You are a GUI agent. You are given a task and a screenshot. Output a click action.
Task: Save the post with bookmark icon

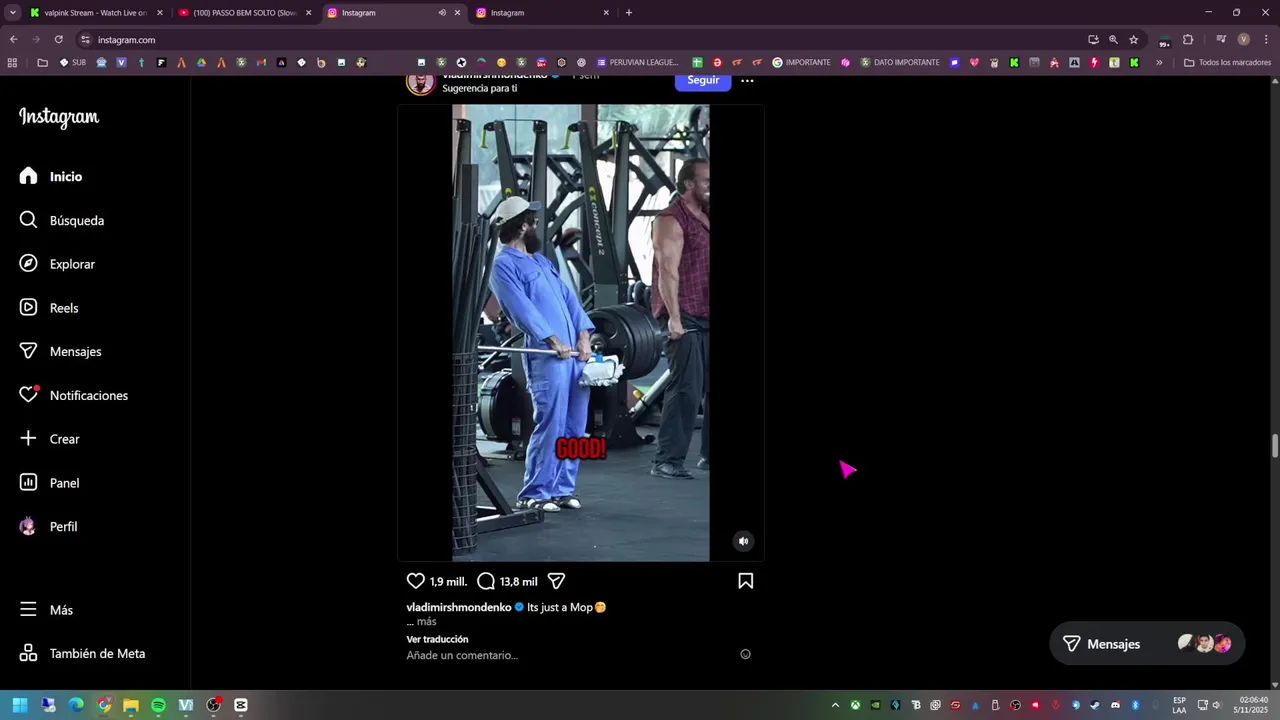(x=745, y=581)
